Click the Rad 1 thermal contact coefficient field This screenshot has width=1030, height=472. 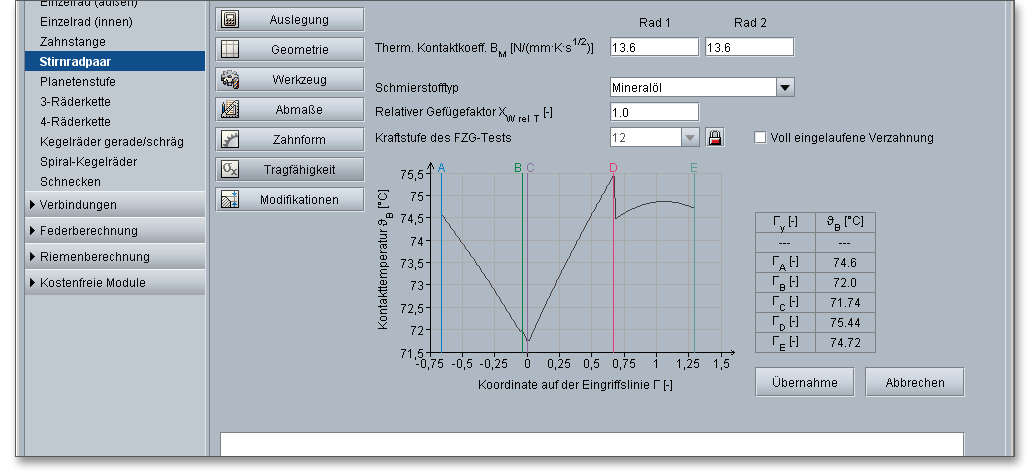[x=654, y=47]
